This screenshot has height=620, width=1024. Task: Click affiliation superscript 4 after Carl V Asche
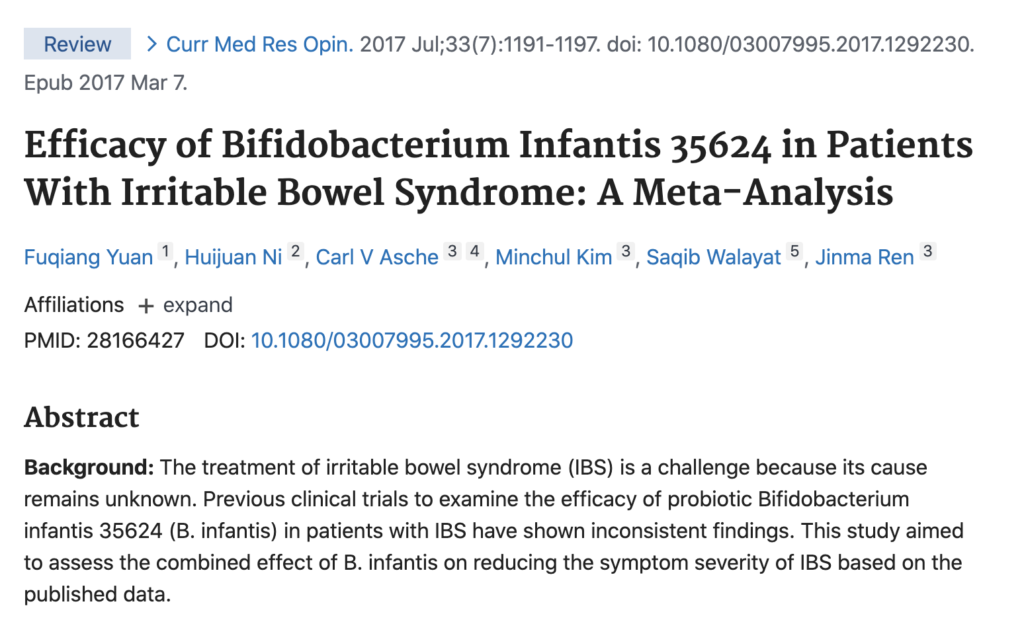click(475, 253)
